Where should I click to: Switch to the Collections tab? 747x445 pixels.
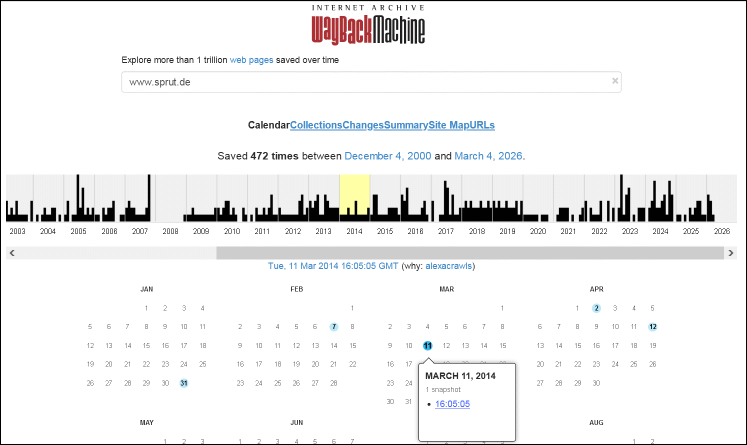point(316,125)
